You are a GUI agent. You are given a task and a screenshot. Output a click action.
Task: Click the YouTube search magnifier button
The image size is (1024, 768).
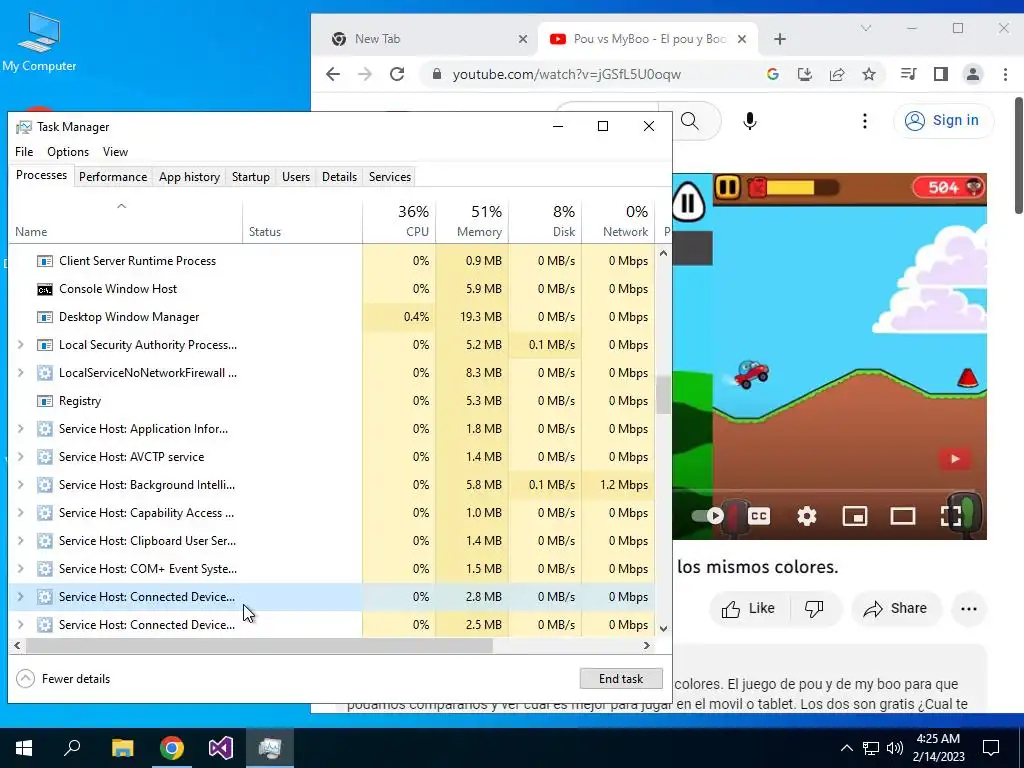point(690,121)
